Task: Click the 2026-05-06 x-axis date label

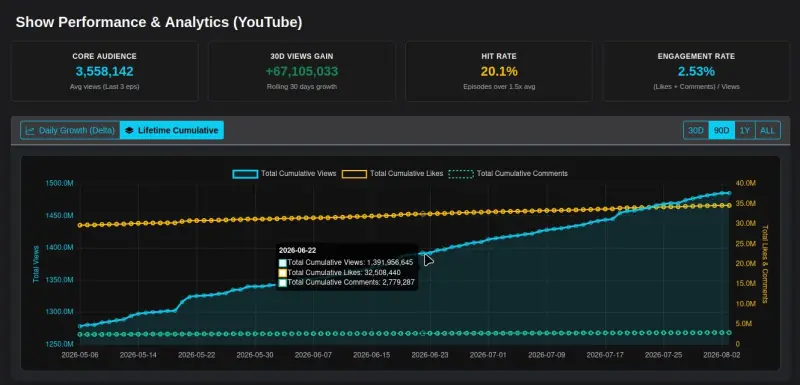Action: pos(80,354)
